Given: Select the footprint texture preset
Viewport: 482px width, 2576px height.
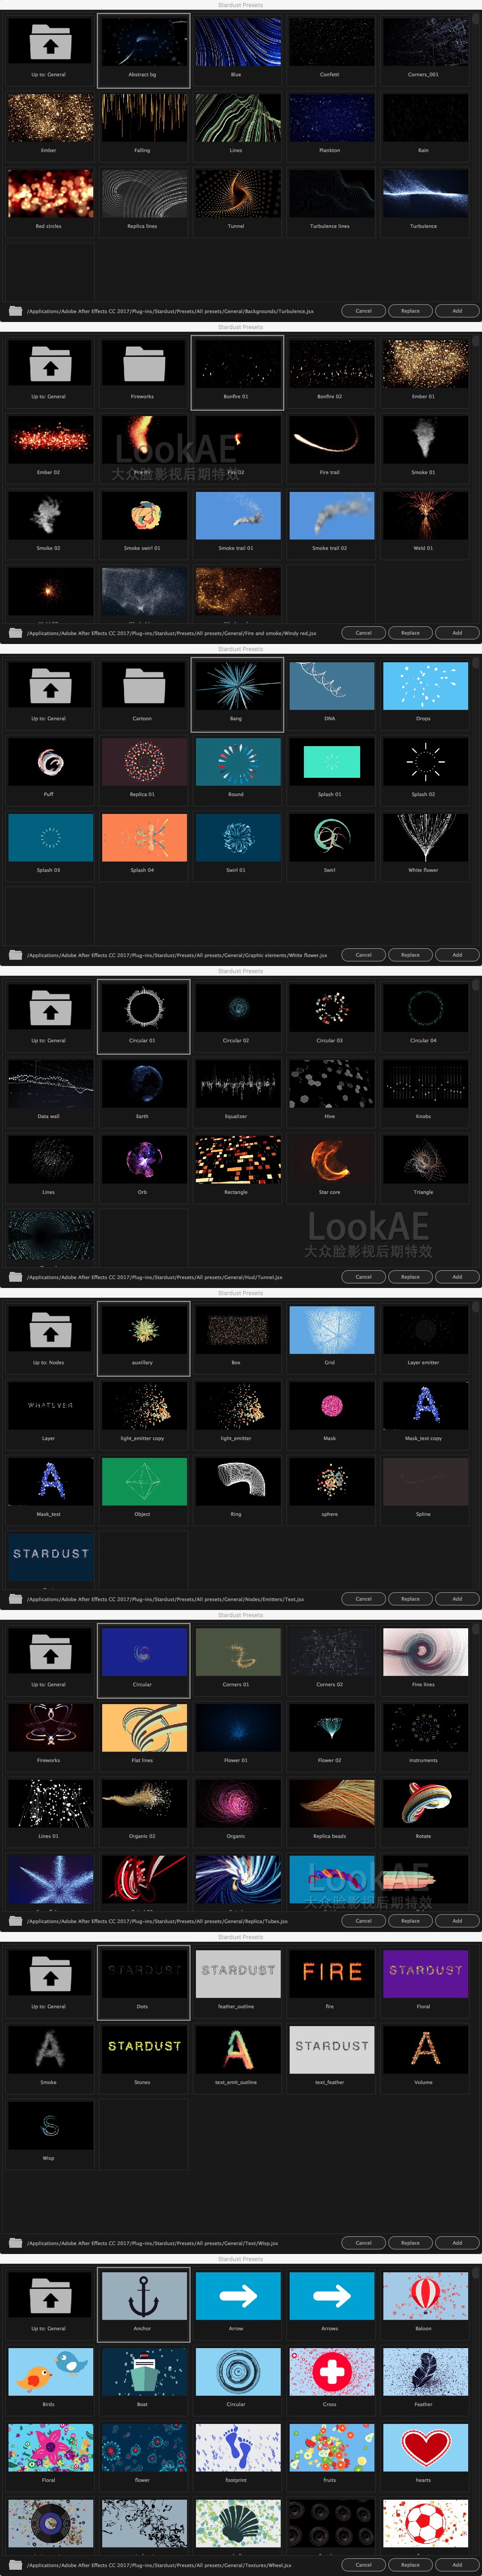Looking at the screenshot, I should pyautogui.click(x=237, y=2448).
